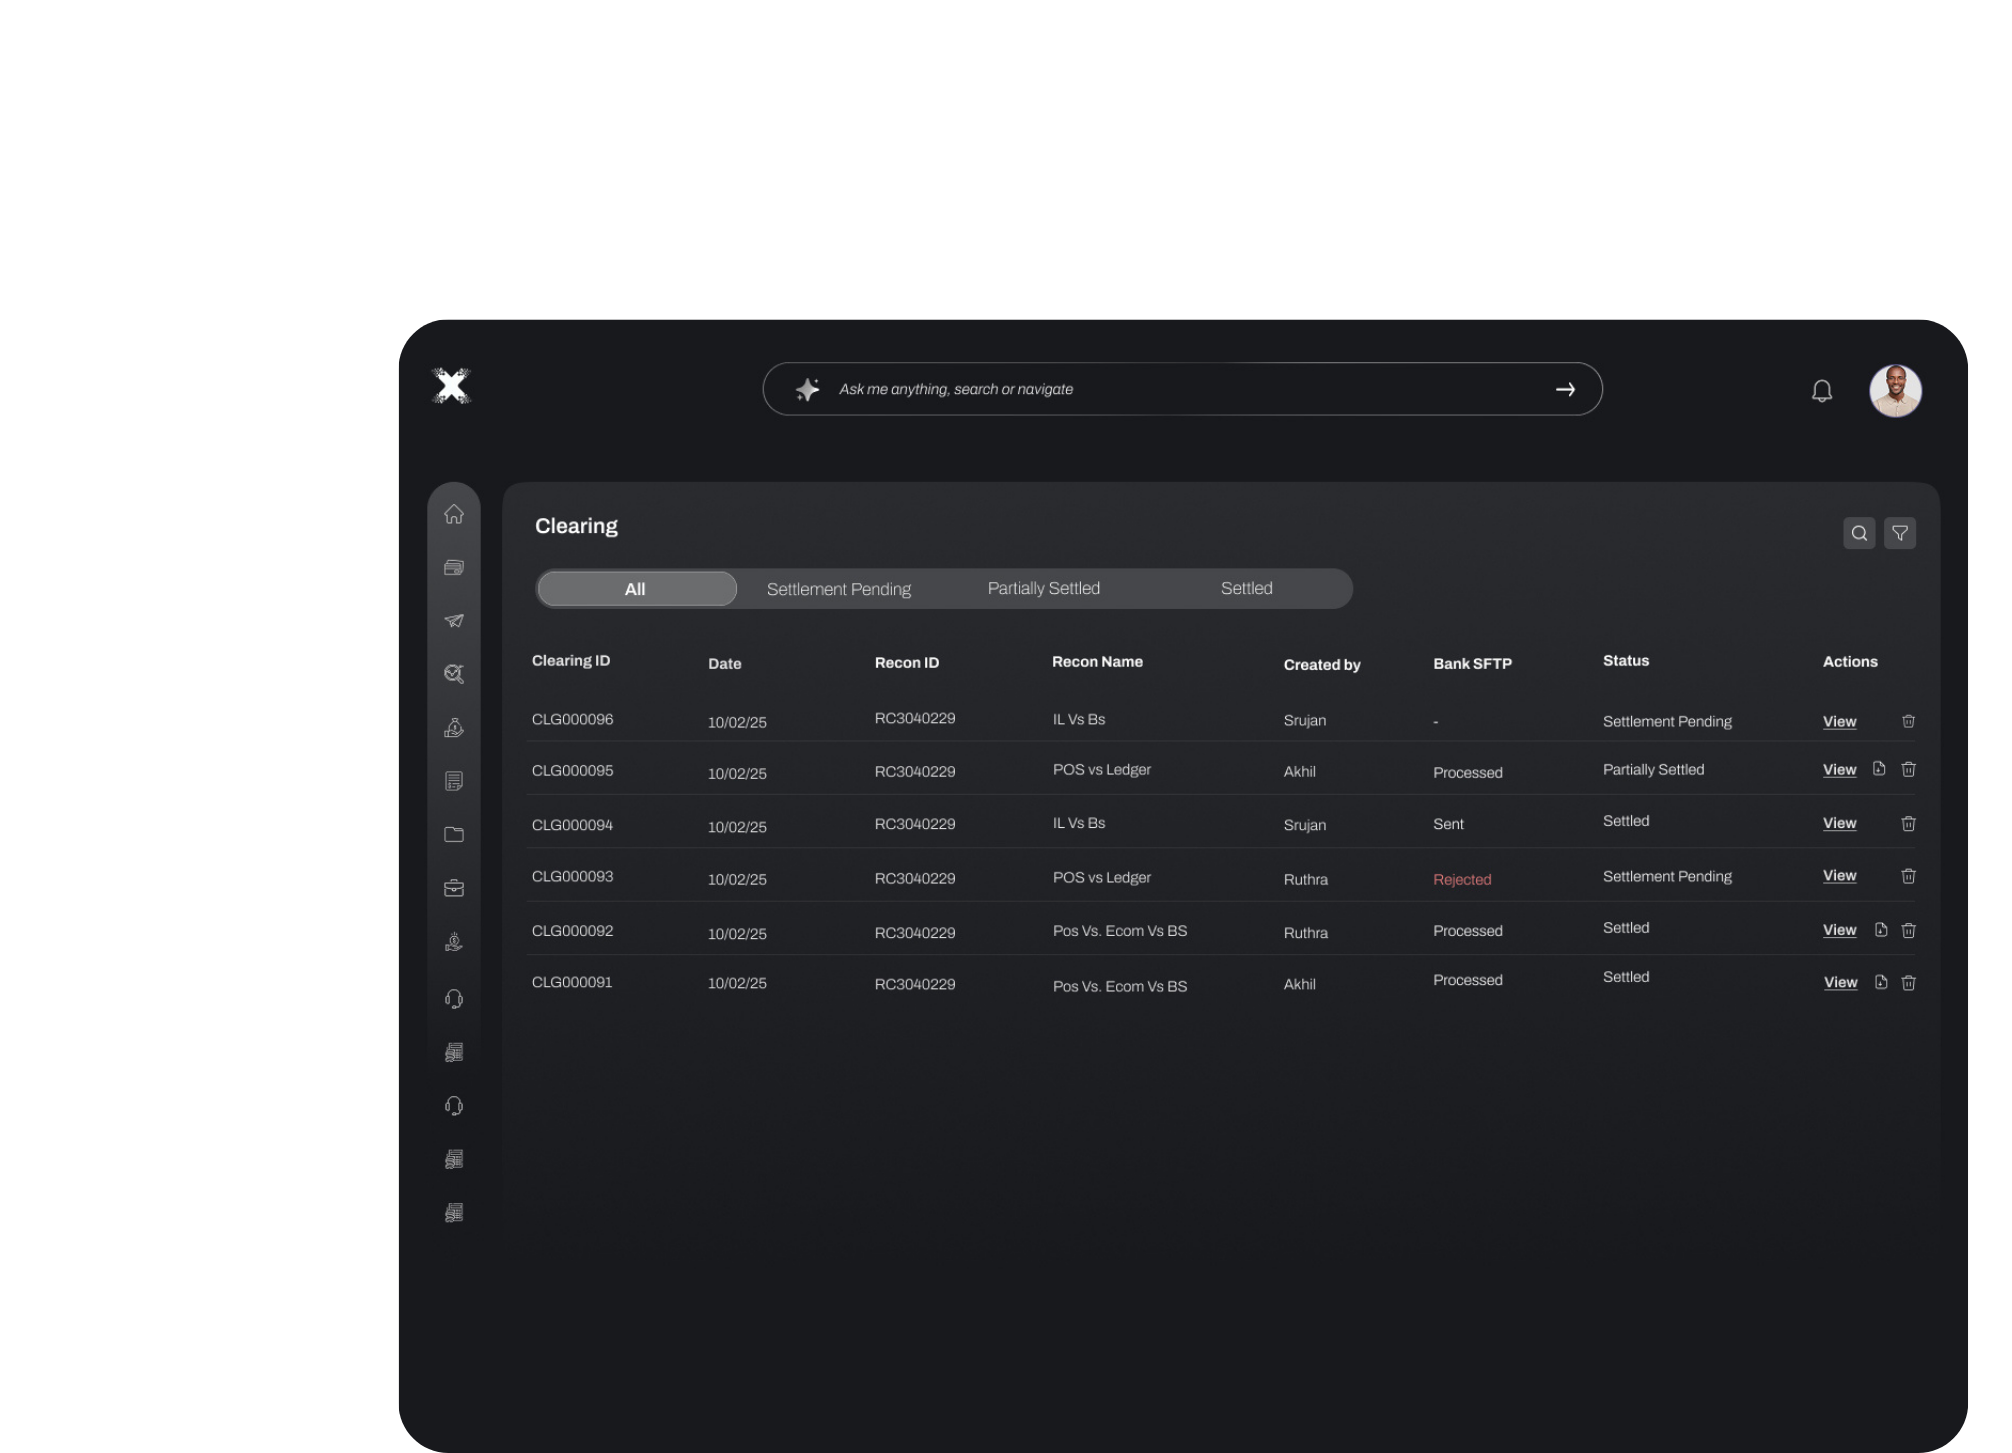The width and height of the screenshot is (2012, 1453).
Task: Delete clearing record CLG000096
Action: [x=1907, y=721]
